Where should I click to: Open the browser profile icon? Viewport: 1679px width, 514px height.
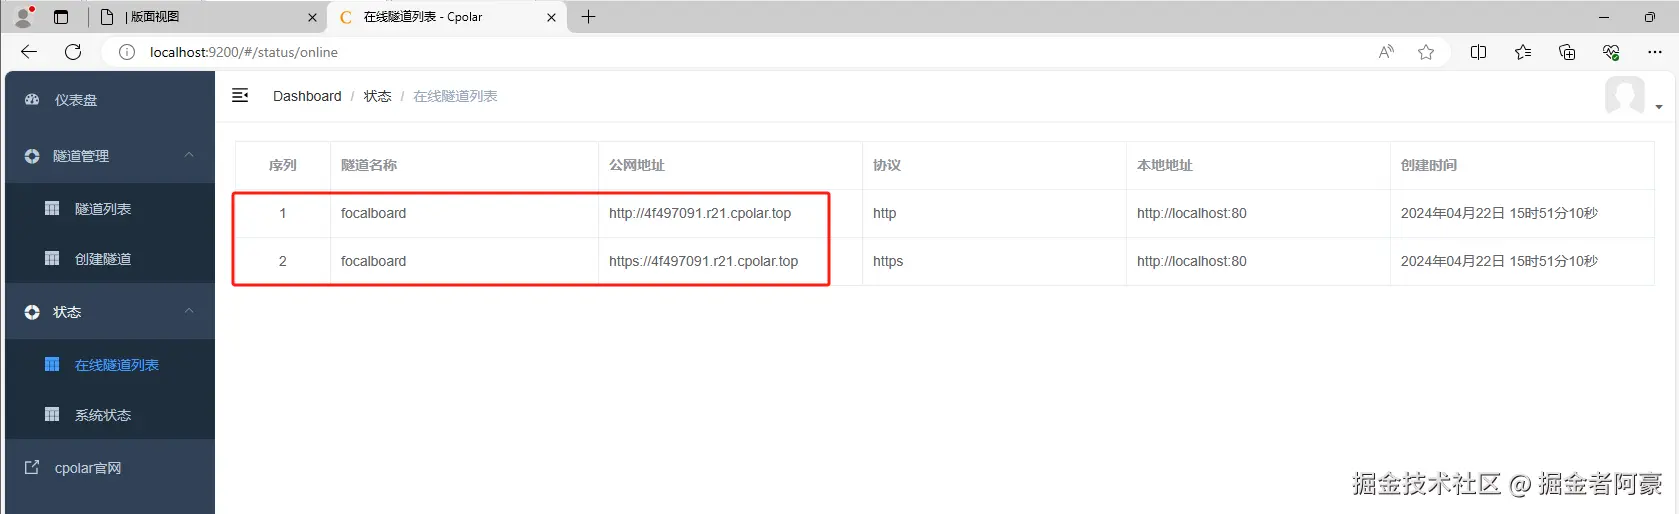click(x=24, y=16)
